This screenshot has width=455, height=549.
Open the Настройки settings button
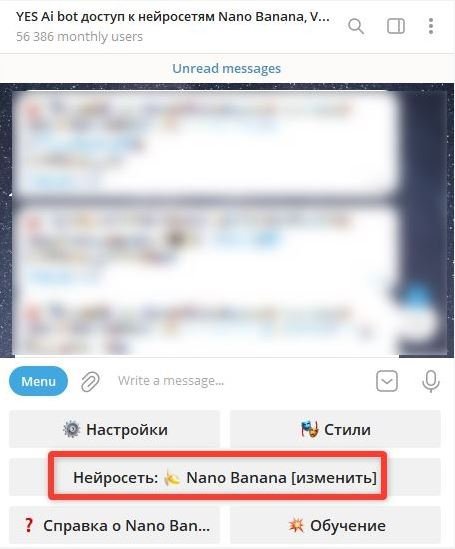(114, 429)
